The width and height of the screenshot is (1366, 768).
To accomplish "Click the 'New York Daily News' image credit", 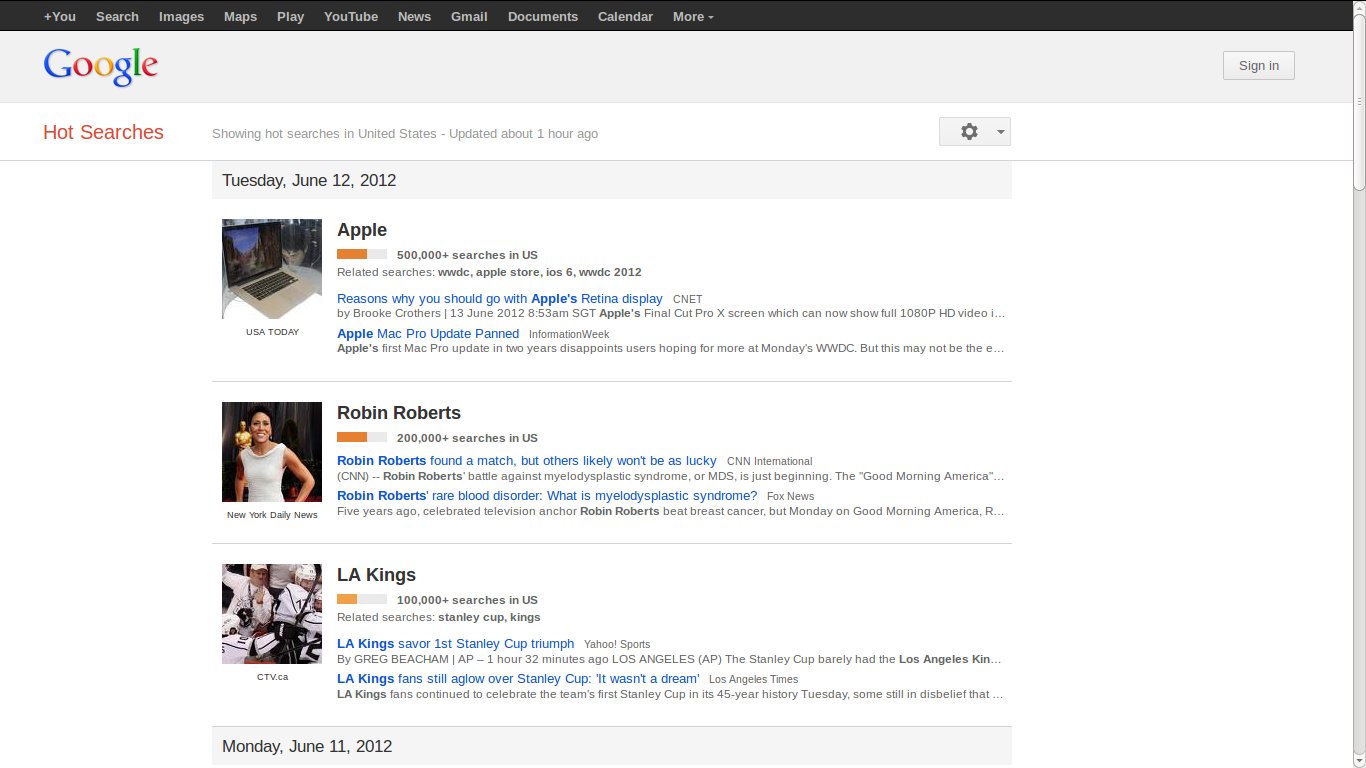I will pyautogui.click(x=272, y=515).
